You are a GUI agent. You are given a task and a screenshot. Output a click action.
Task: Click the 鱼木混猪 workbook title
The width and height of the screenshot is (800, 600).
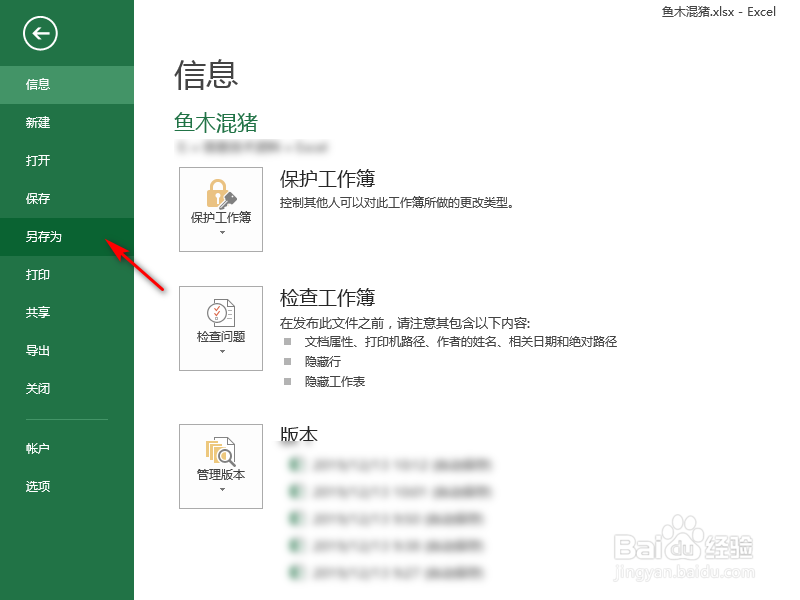[216, 123]
